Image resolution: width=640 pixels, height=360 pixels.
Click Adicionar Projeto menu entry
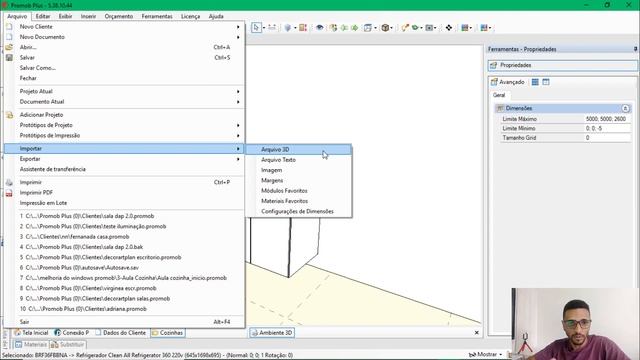[124, 115]
